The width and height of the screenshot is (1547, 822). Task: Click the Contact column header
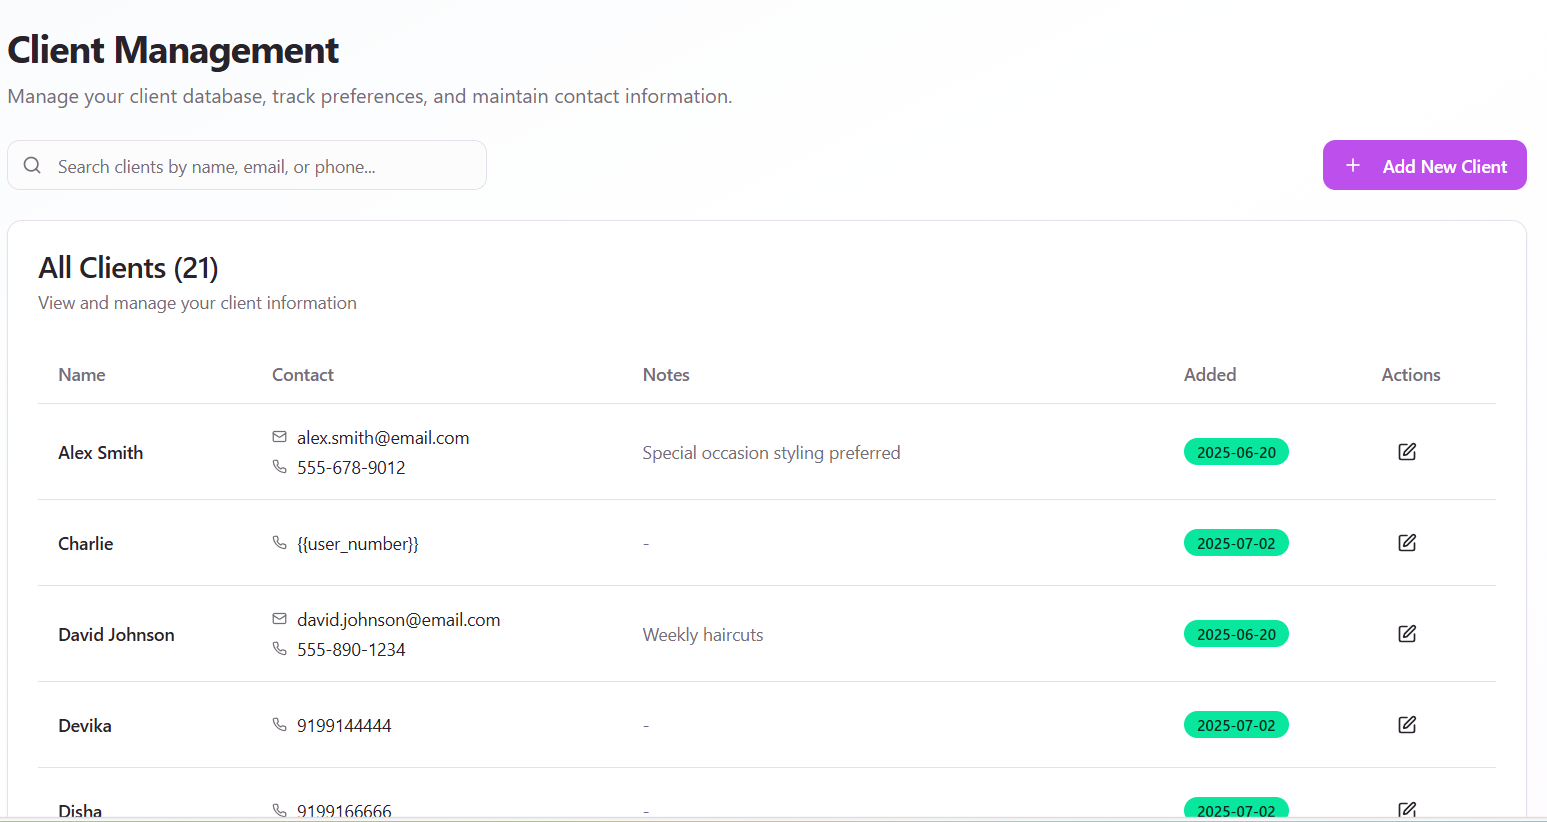303,375
